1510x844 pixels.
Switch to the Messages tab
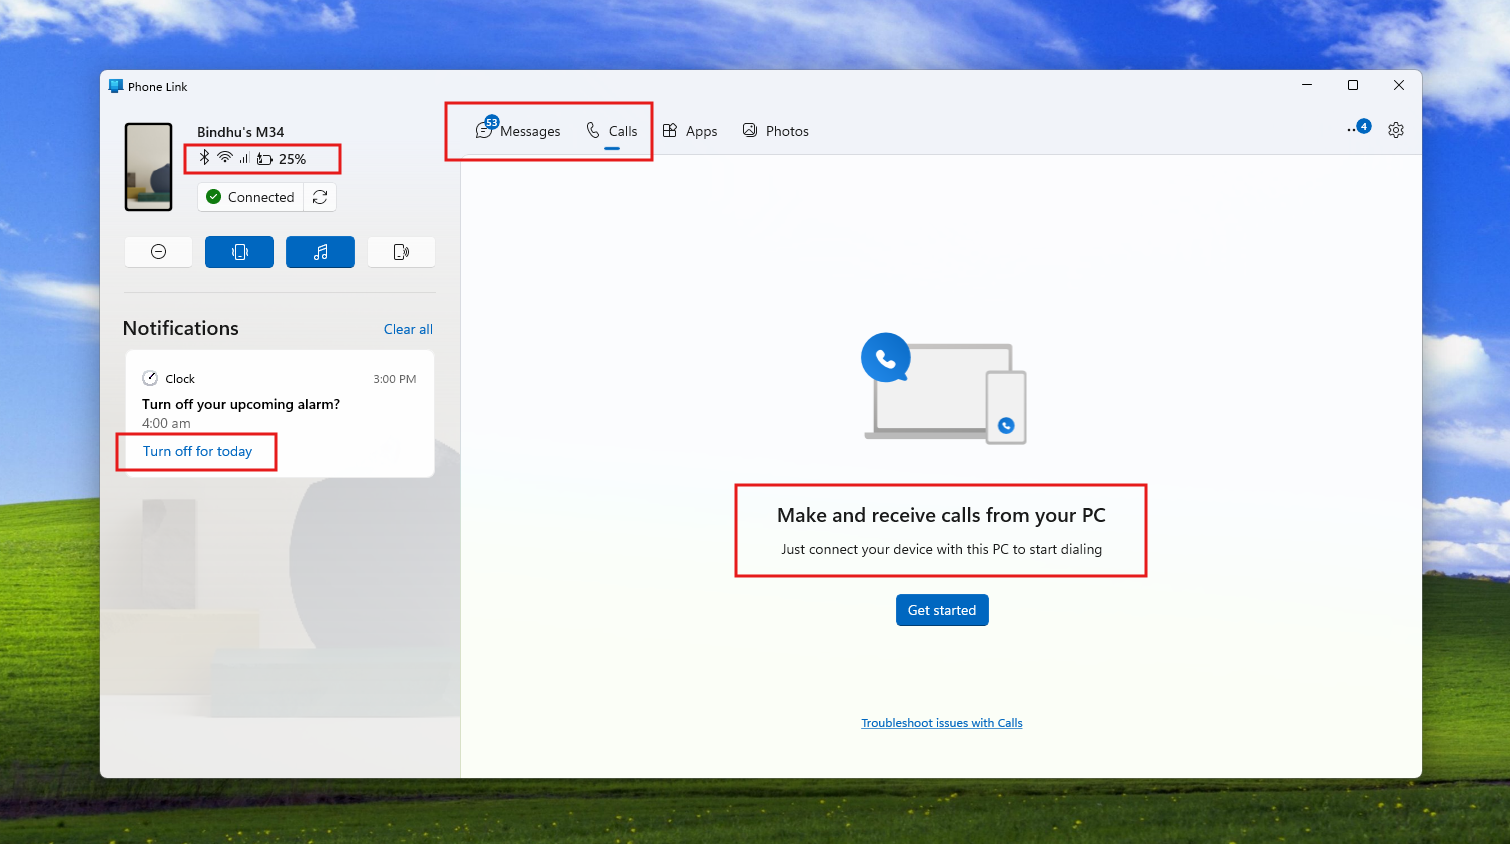tap(518, 131)
